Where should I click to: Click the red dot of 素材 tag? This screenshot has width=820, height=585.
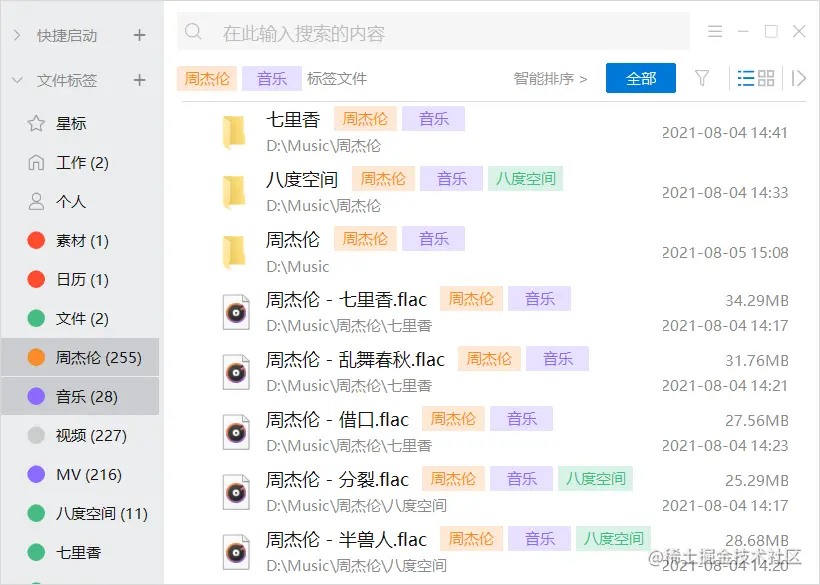(36, 240)
